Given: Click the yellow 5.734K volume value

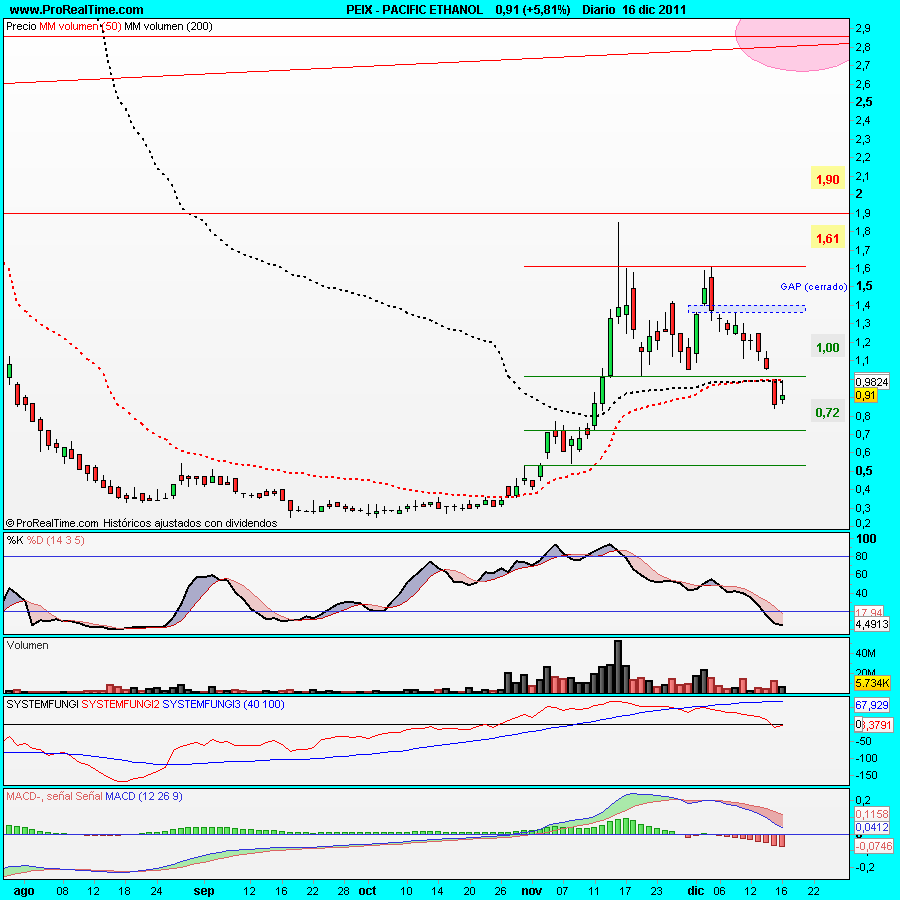Looking at the screenshot, I should click(x=872, y=683).
